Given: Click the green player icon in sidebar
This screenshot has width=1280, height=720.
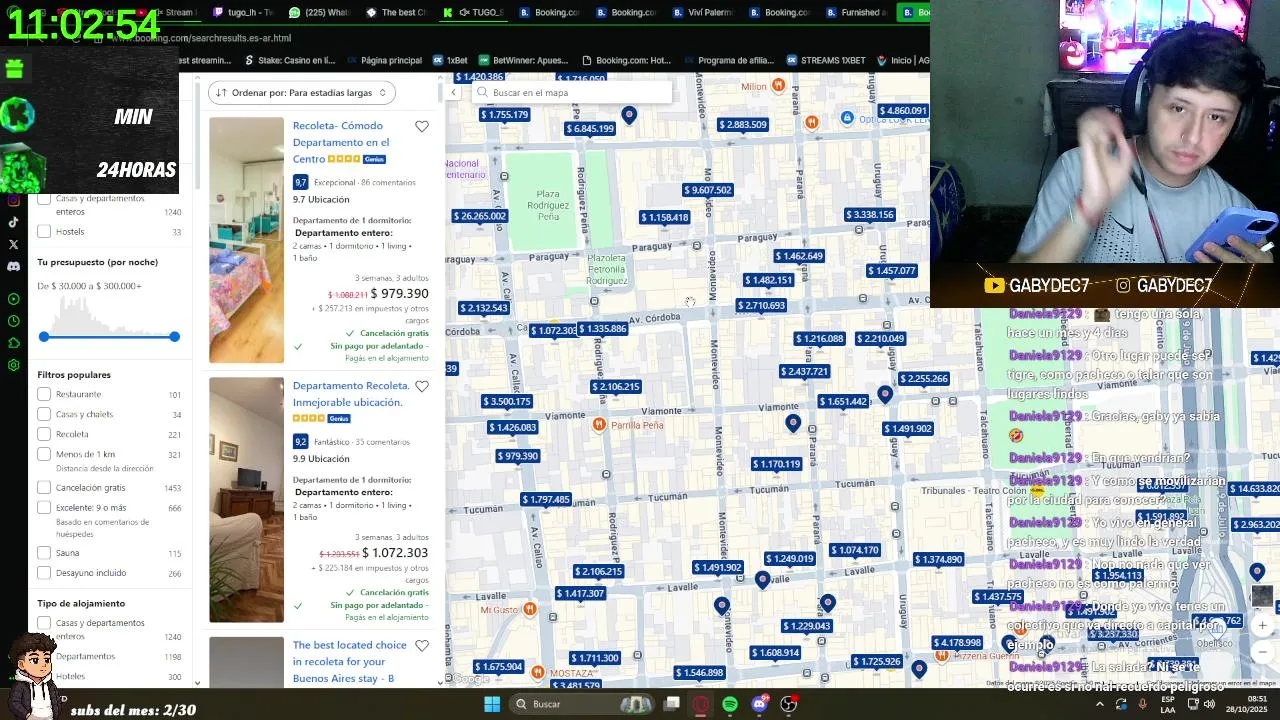Looking at the screenshot, I should [13, 299].
